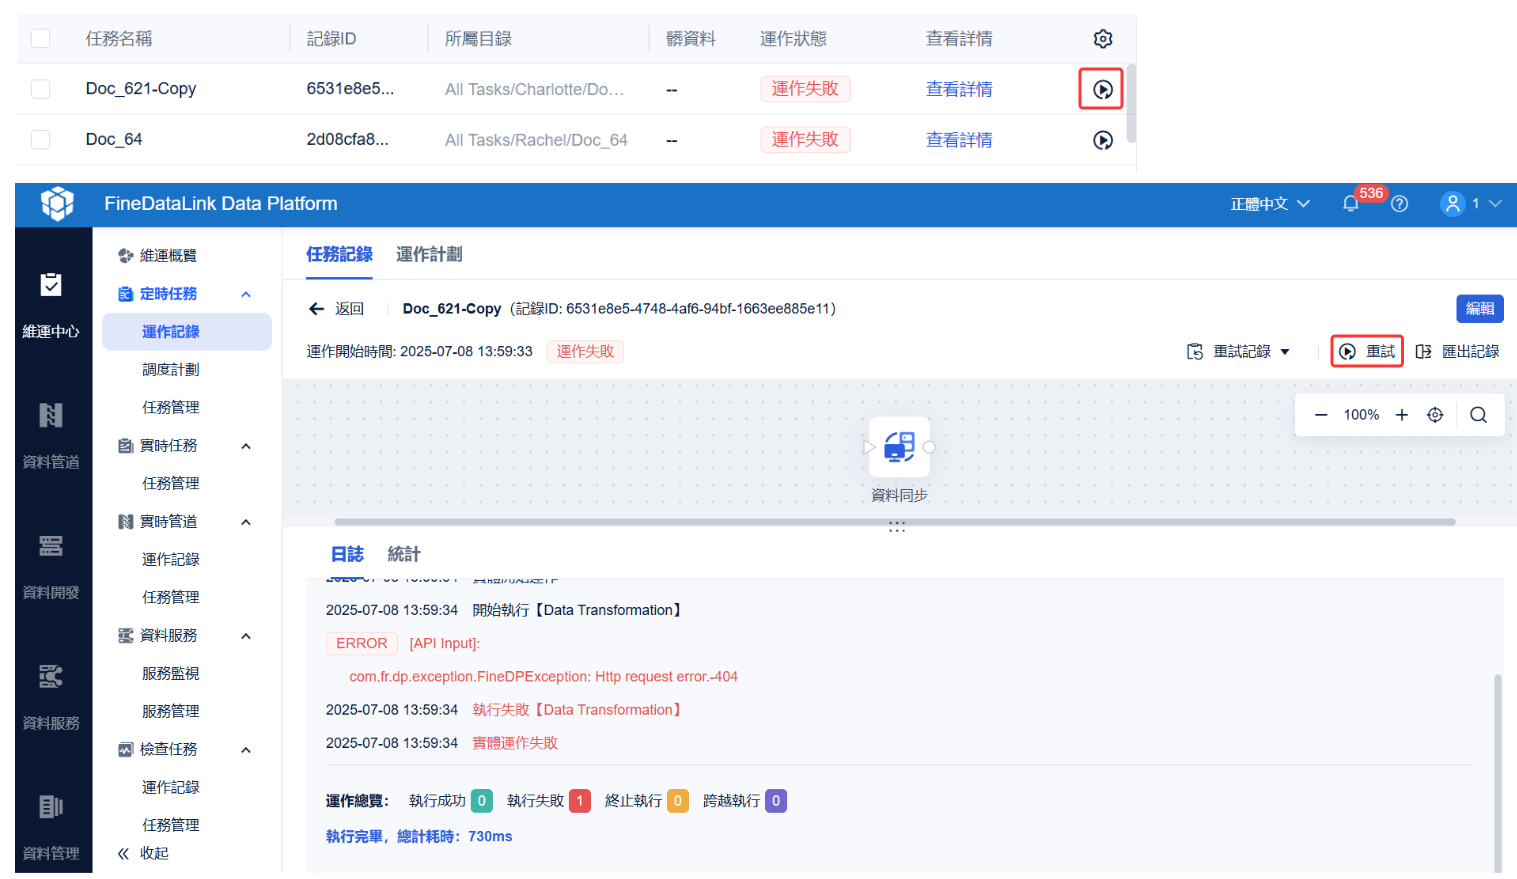The height and width of the screenshot is (879, 1517).
Task: Open the user account avatar icon
Action: coord(1452,204)
